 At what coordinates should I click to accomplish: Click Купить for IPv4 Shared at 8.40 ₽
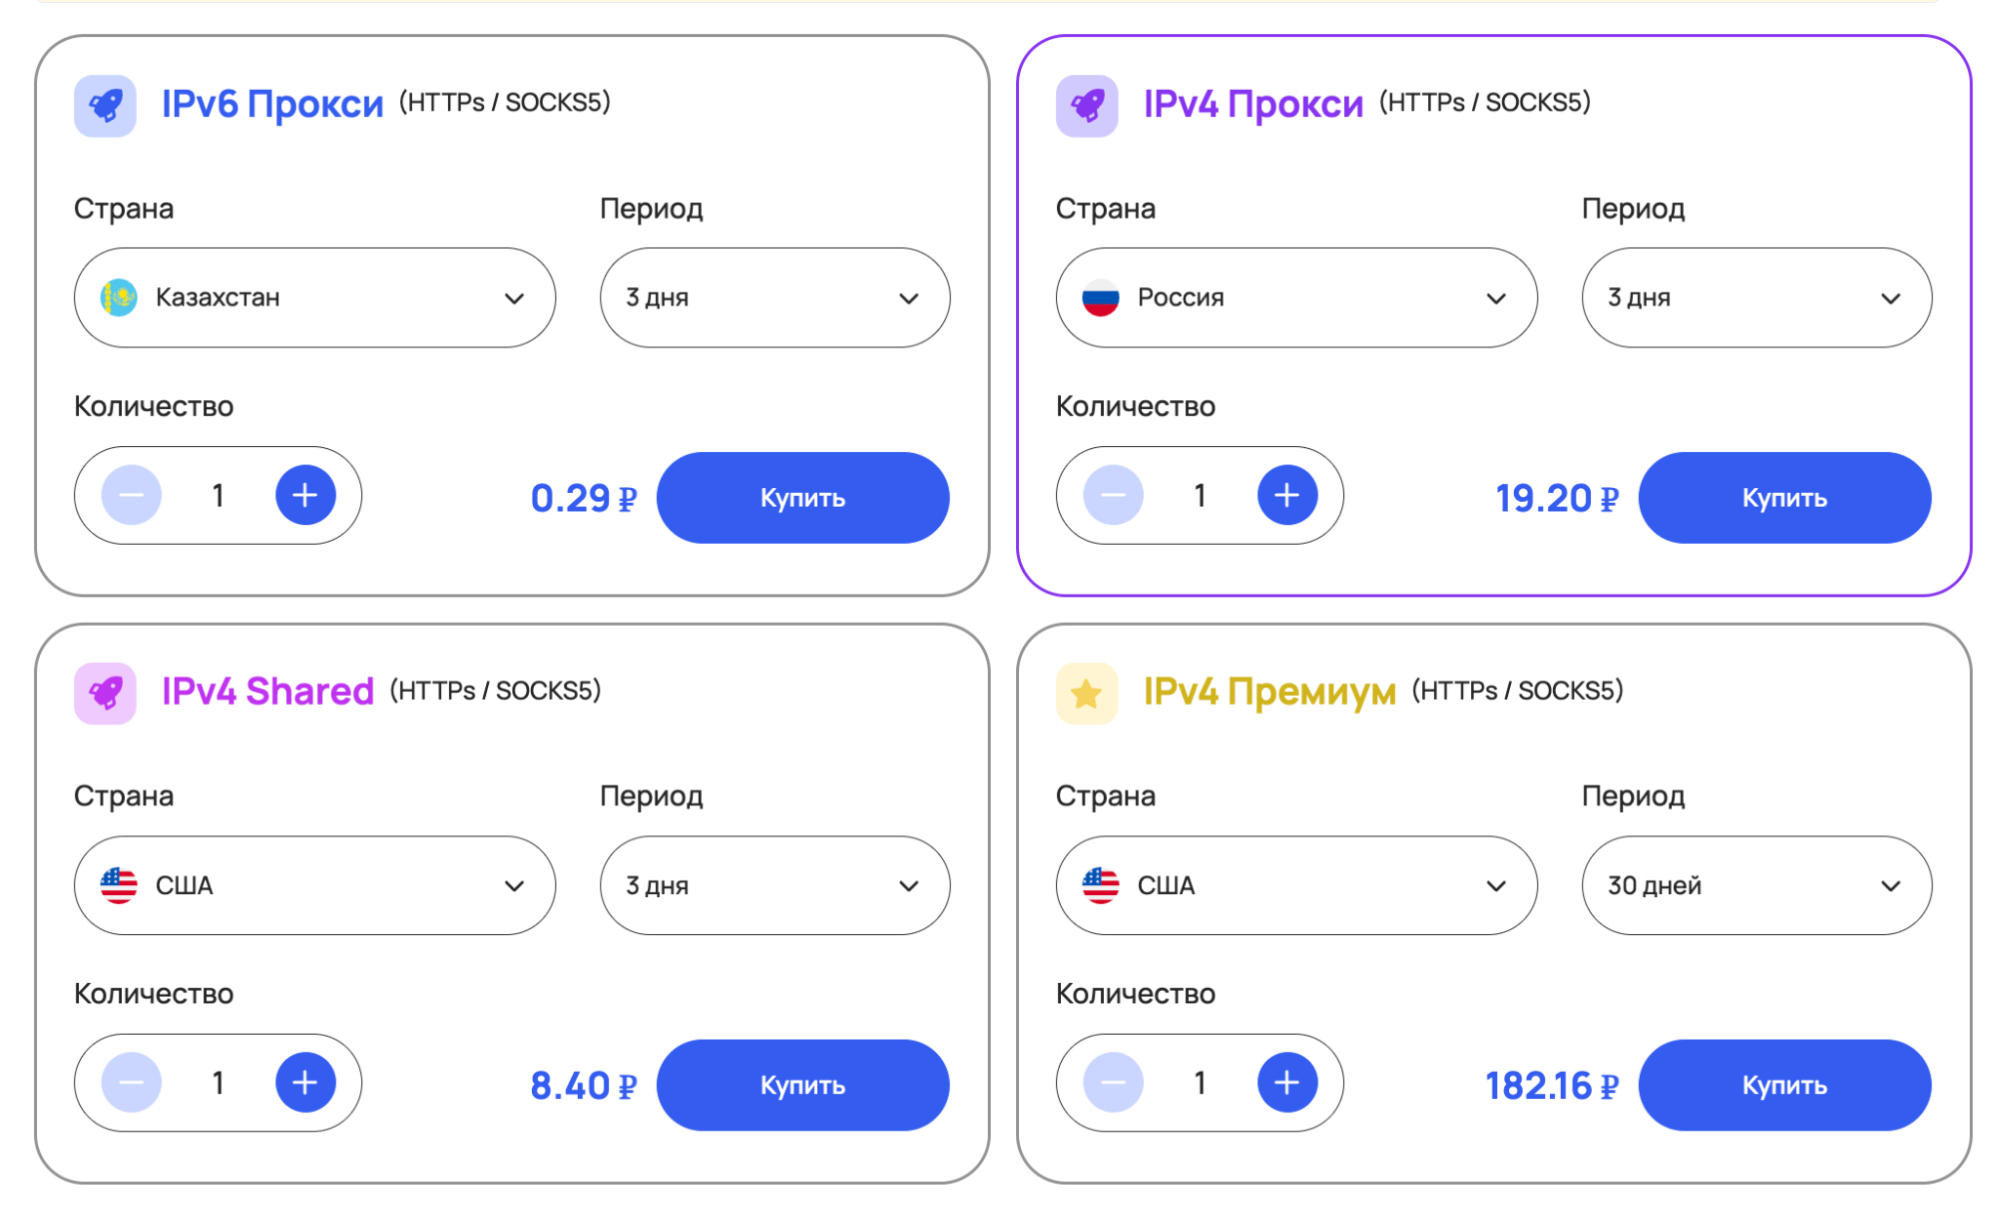pos(802,1085)
